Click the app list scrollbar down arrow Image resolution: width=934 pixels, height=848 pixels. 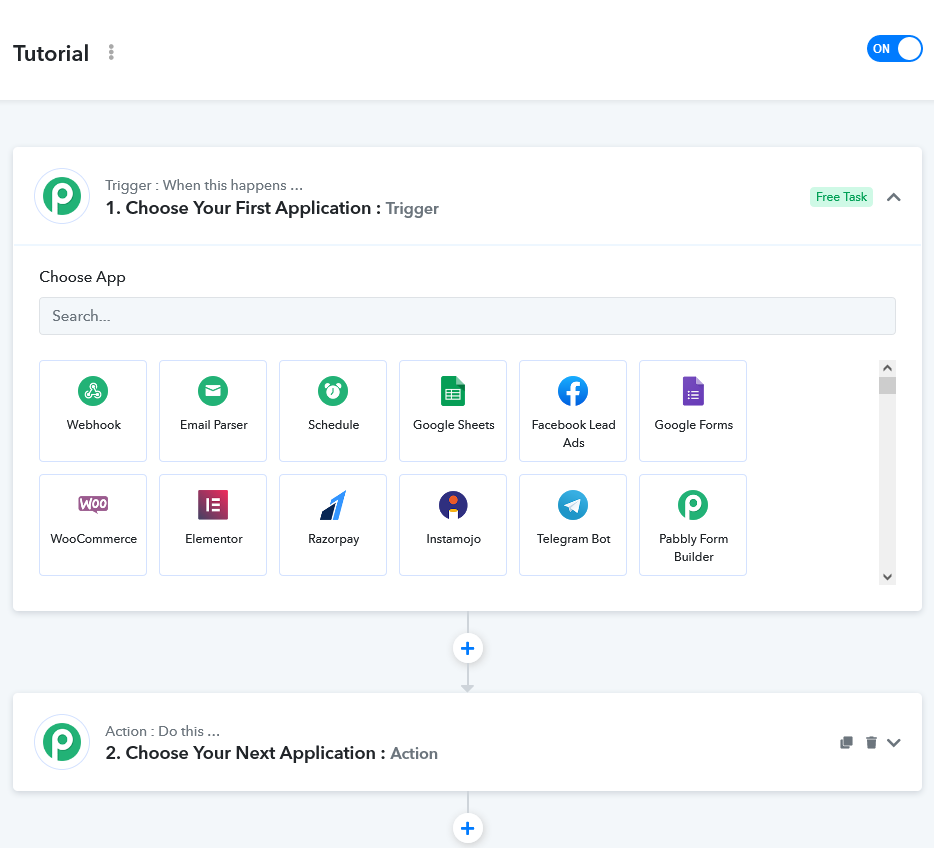(x=888, y=577)
